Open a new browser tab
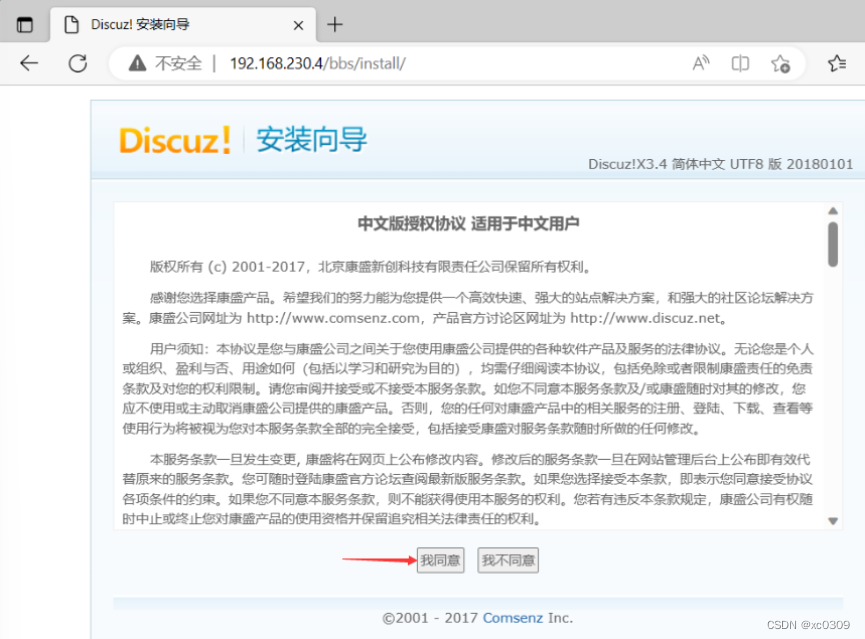This screenshot has width=865, height=639. coord(335,25)
